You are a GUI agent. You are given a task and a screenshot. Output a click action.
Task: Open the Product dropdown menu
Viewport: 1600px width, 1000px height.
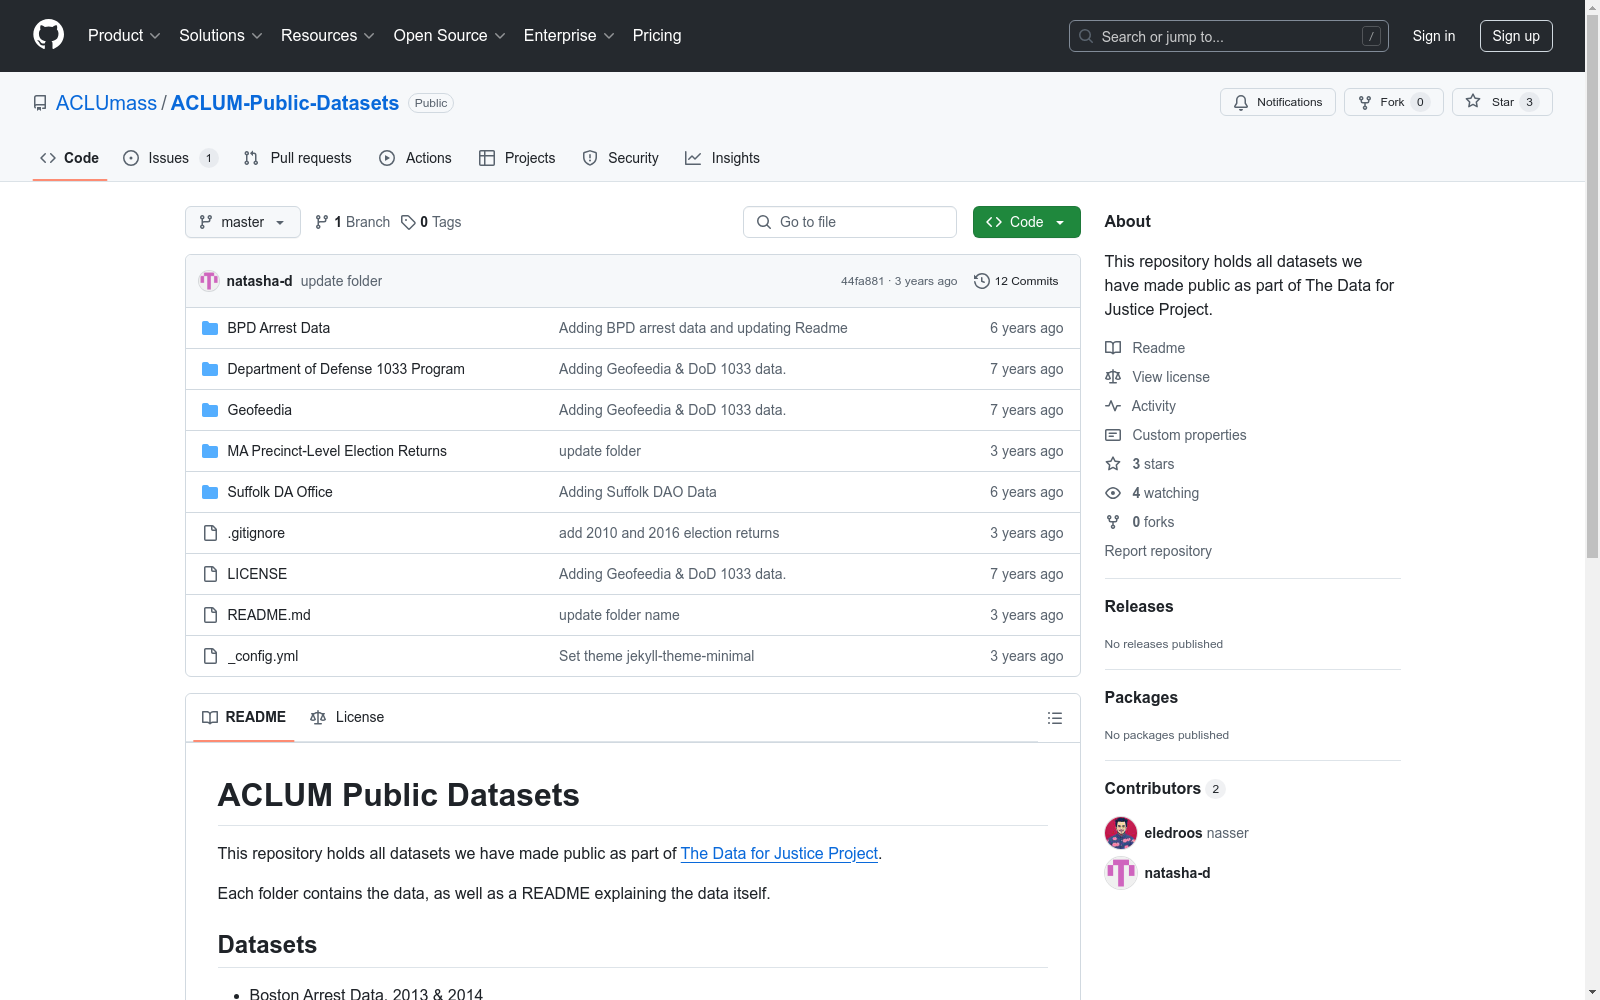click(124, 35)
